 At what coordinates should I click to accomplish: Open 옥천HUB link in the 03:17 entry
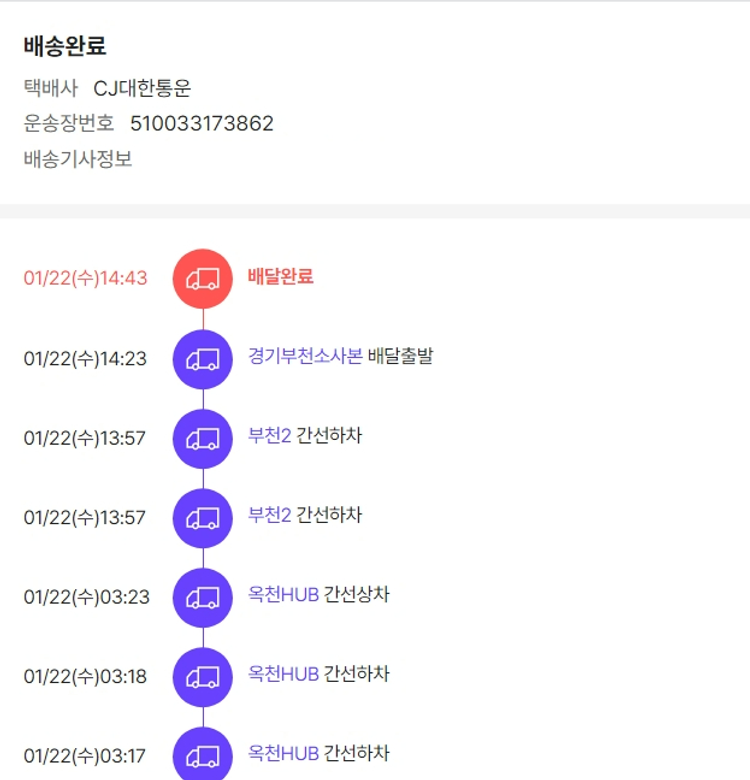pos(283,753)
